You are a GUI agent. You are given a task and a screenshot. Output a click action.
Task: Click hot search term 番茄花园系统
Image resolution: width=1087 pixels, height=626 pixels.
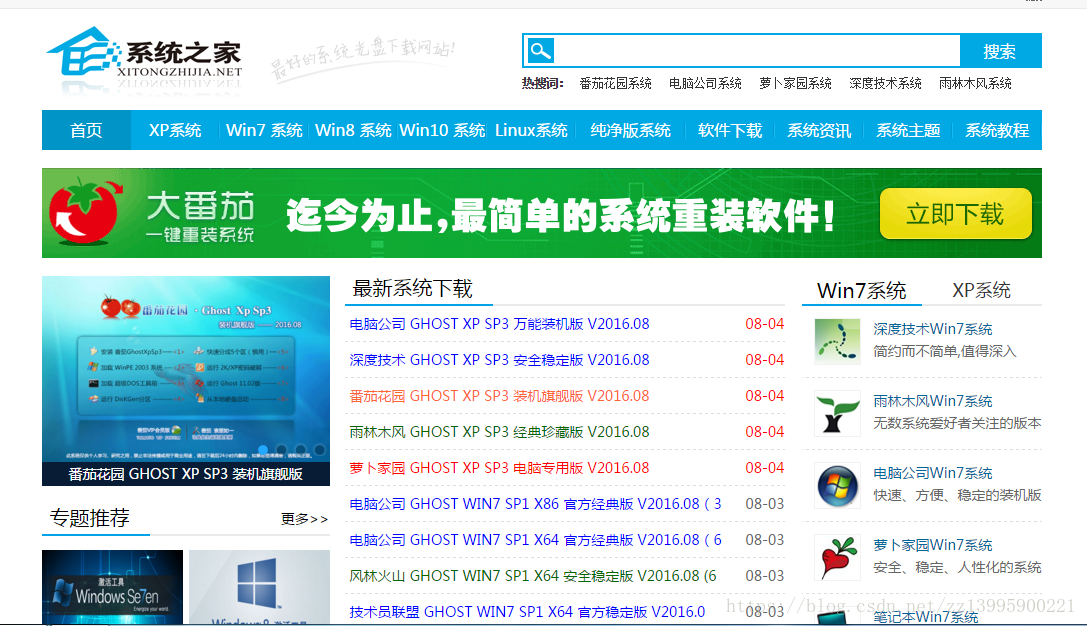coord(616,83)
